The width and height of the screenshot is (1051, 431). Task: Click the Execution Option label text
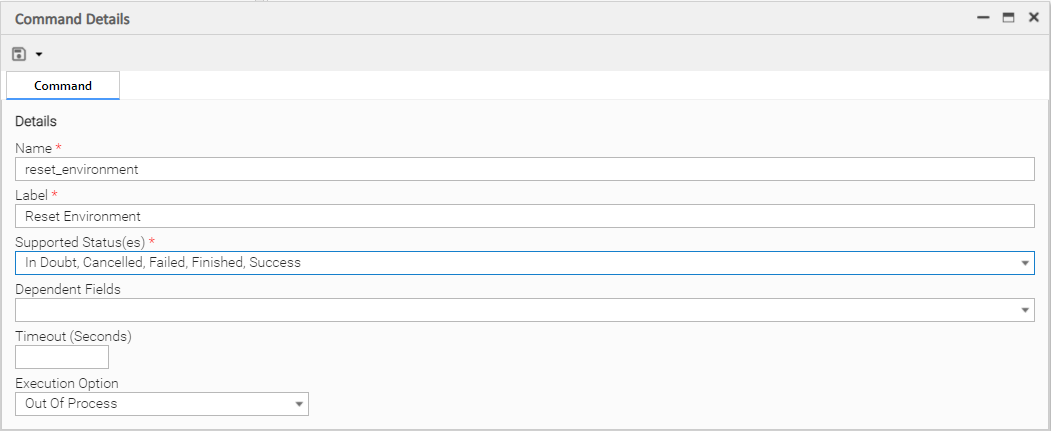67,383
